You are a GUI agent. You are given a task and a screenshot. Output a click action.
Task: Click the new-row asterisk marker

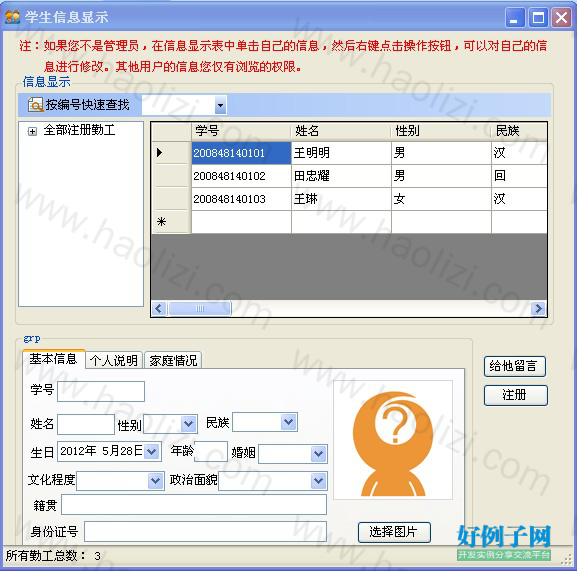(161, 222)
